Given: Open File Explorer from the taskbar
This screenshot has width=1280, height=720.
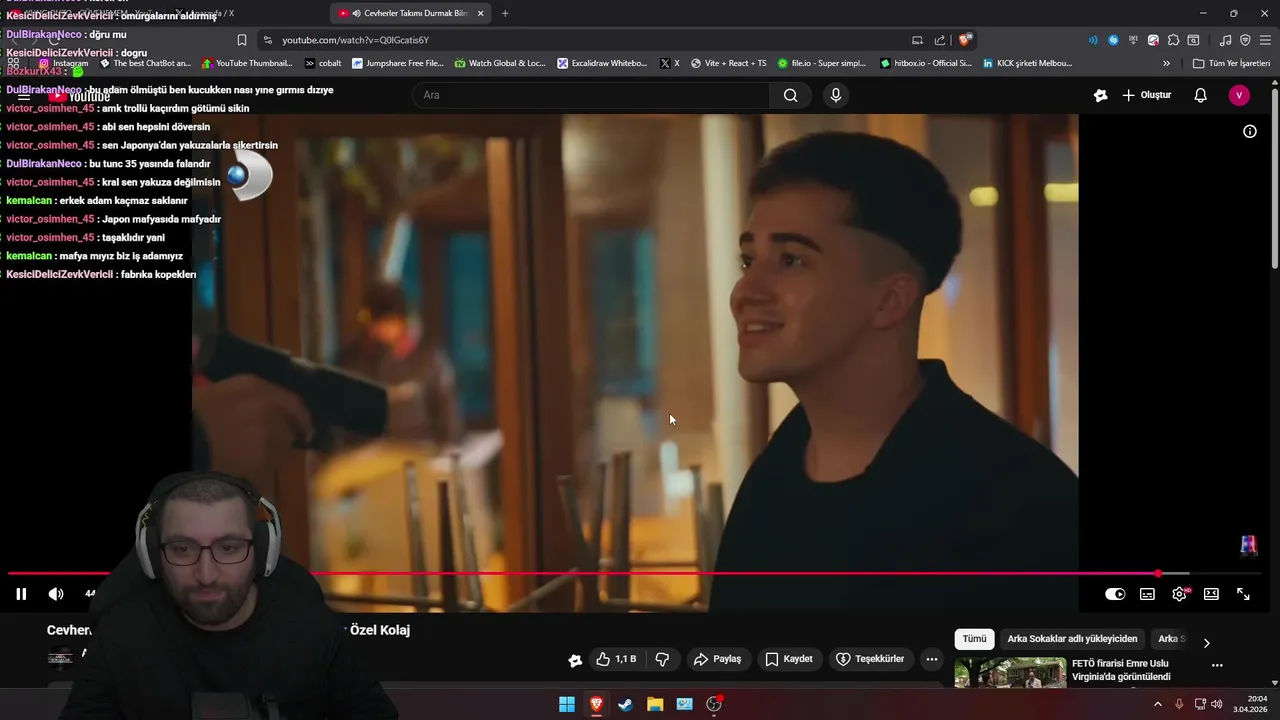Looking at the screenshot, I should (655, 704).
